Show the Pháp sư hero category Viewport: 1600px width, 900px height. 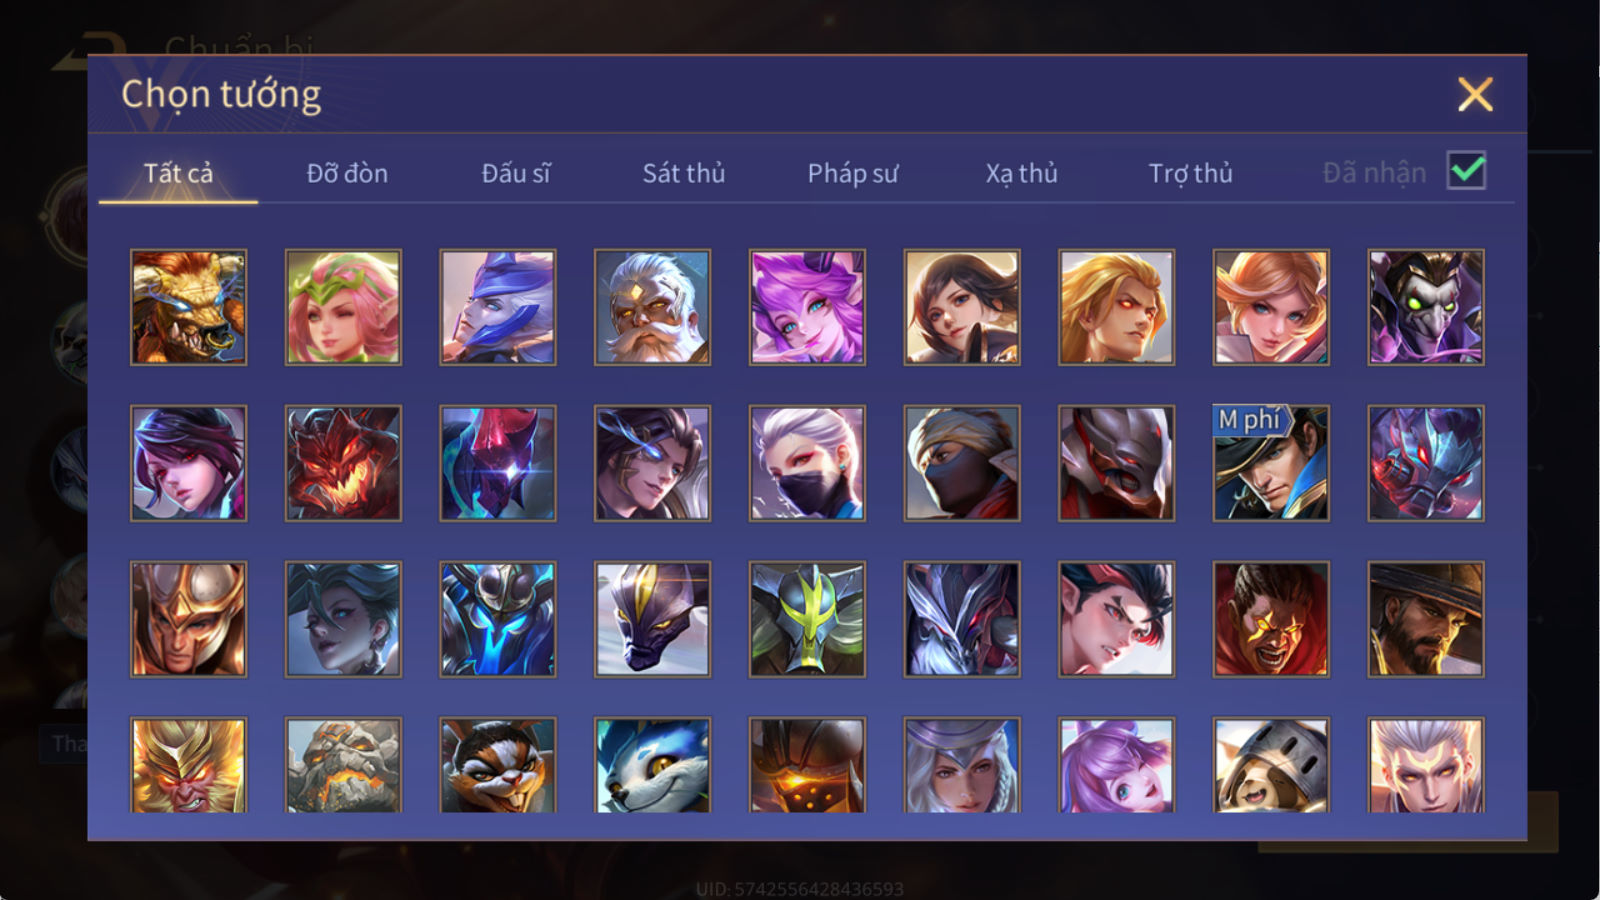click(852, 173)
